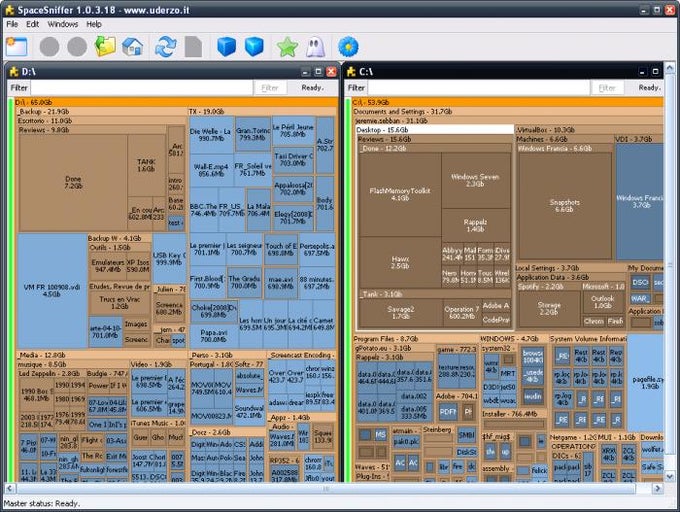Click Documents and Settings - 31.7Gb header
Viewport: 680px width, 512px height.
click(508, 111)
